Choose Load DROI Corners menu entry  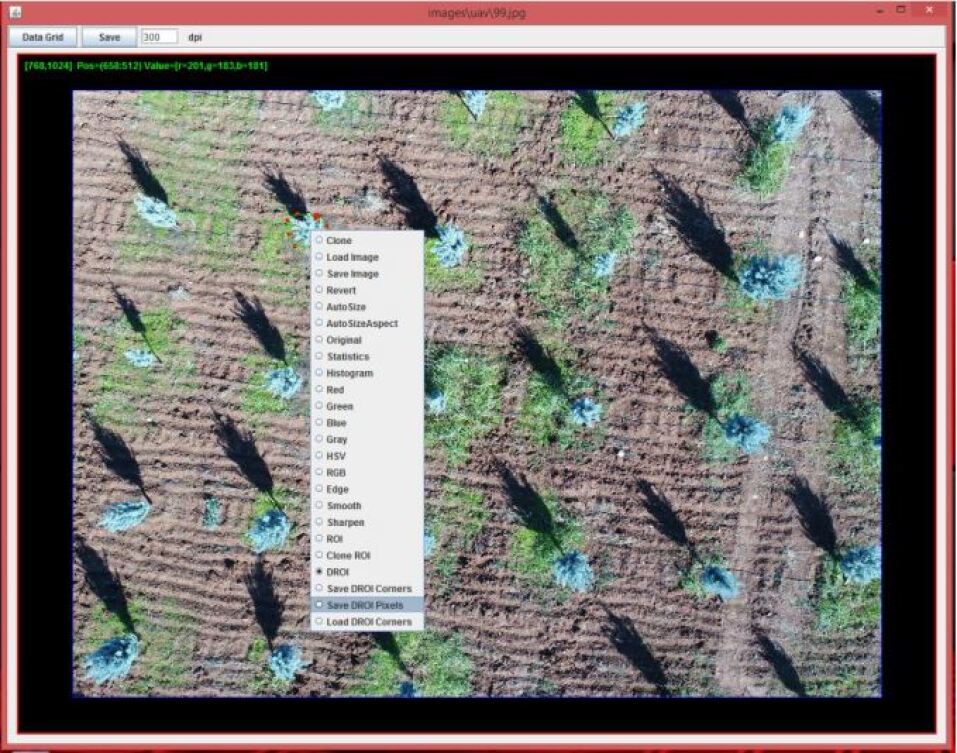(368, 622)
